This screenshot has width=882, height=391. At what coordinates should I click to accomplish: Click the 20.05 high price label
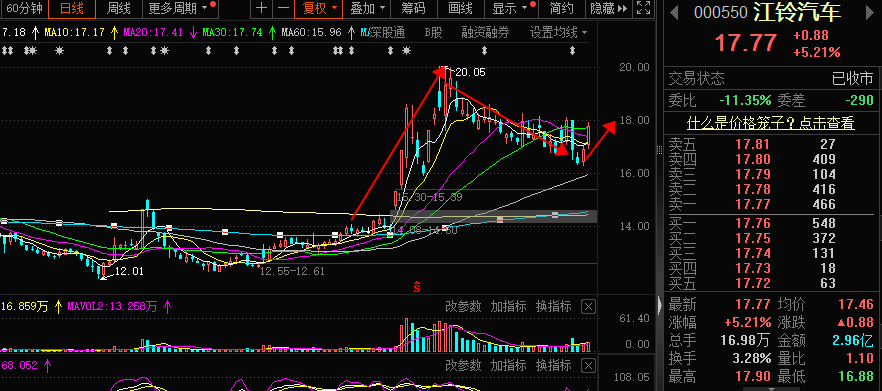tap(470, 72)
